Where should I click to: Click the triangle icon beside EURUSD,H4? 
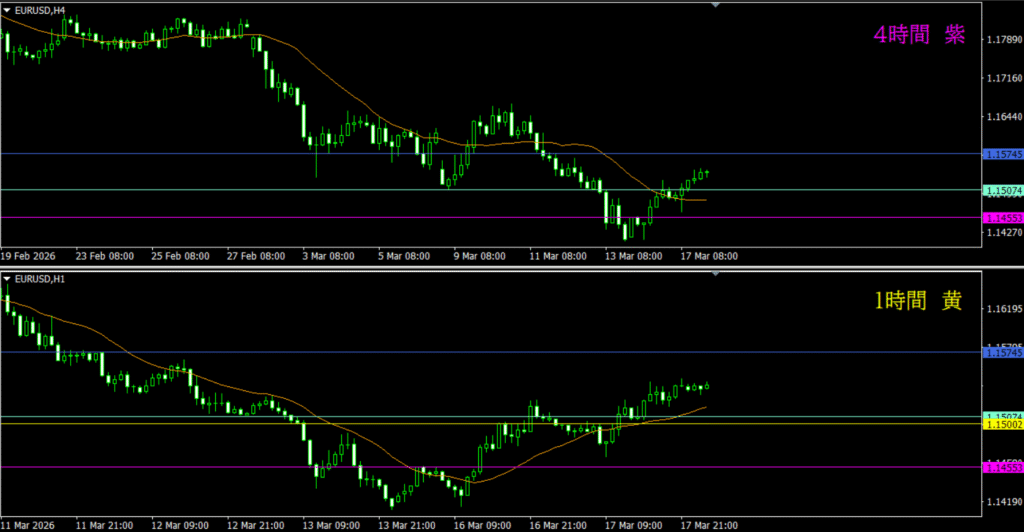click(x=7, y=9)
